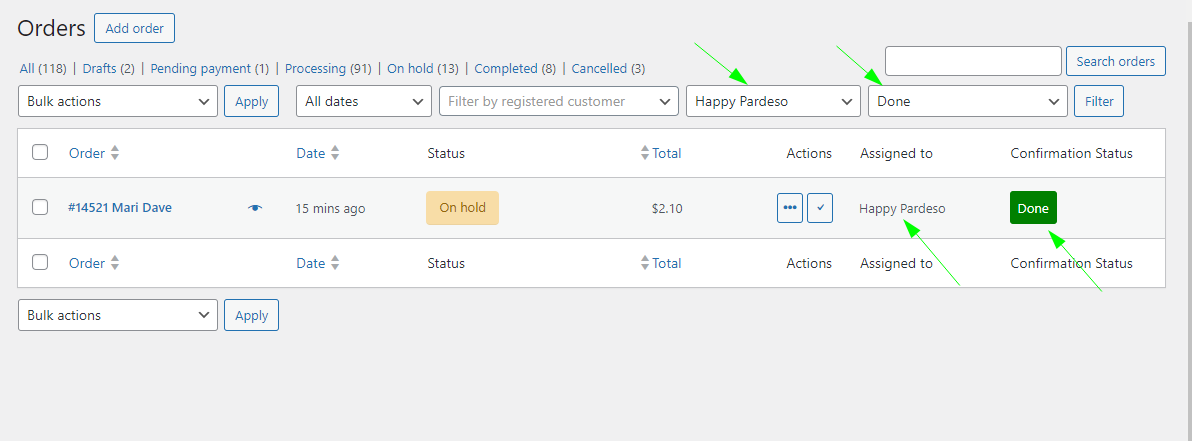Tick the checkbox for order #14521
The height and width of the screenshot is (441, 1192).
click(x=40, y=208)
